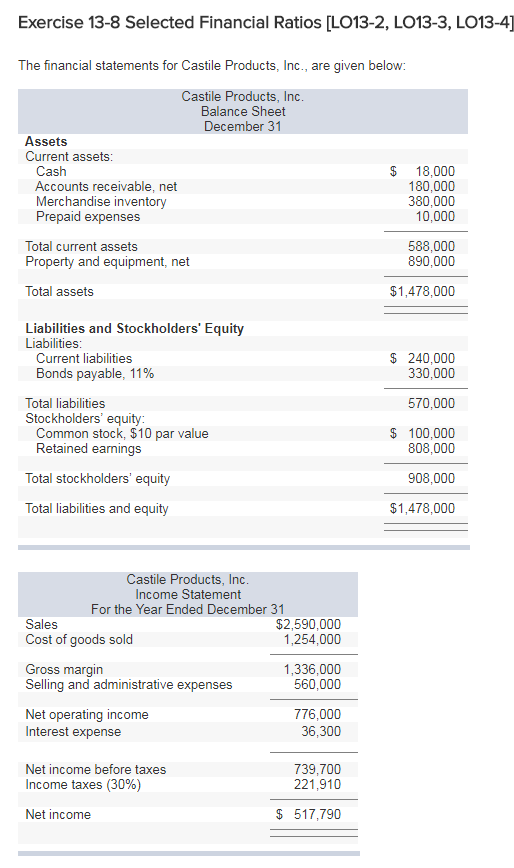Select Common stock, $10 par value label

click(x=122, y=433)
